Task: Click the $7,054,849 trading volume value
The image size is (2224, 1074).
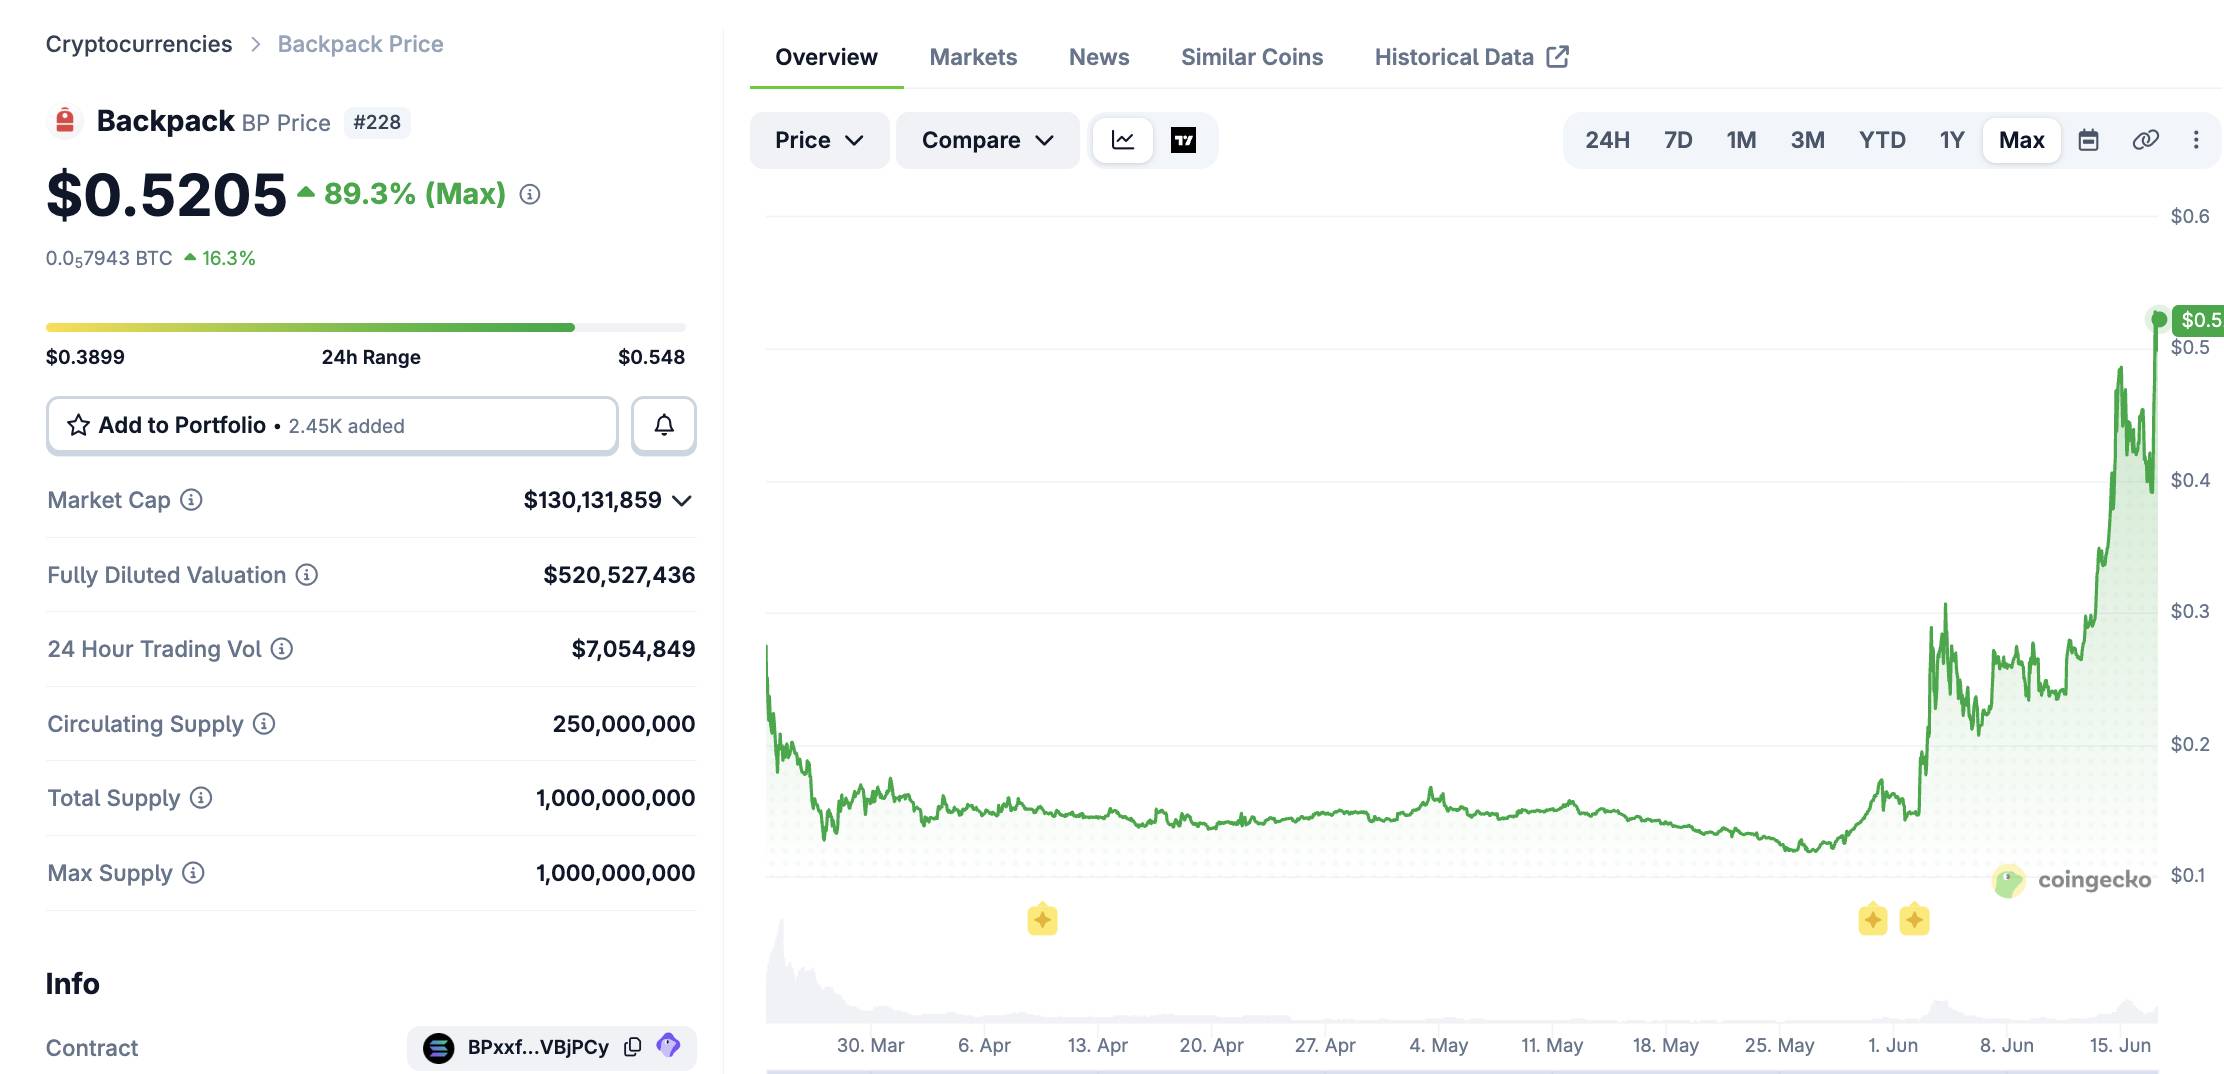Action: pyautogui.click(x=633, y=648)
